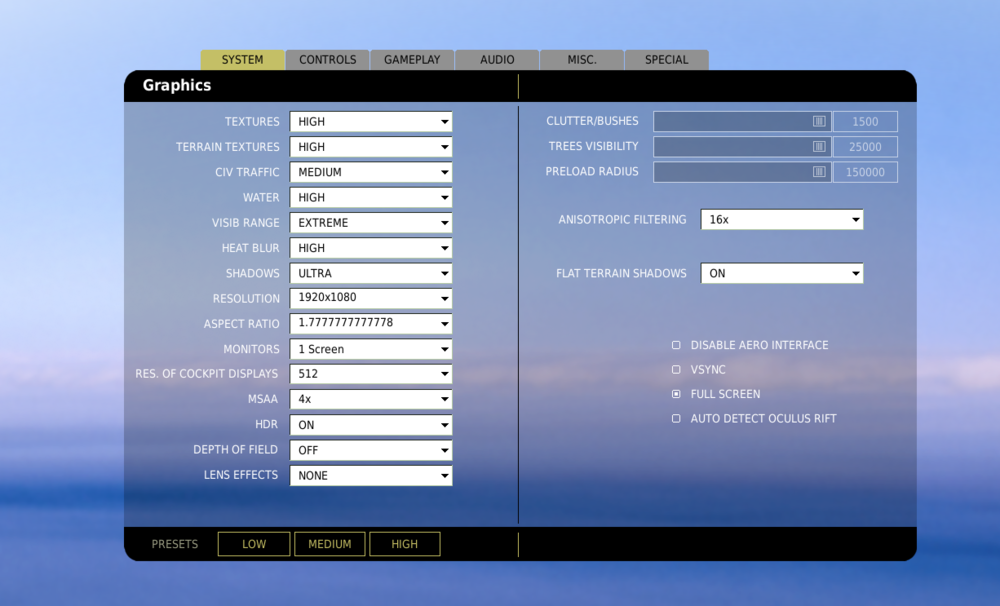Enable VSYNC
The height and width of the screenshot is (606, 1000).
click(x=676, y=369)
